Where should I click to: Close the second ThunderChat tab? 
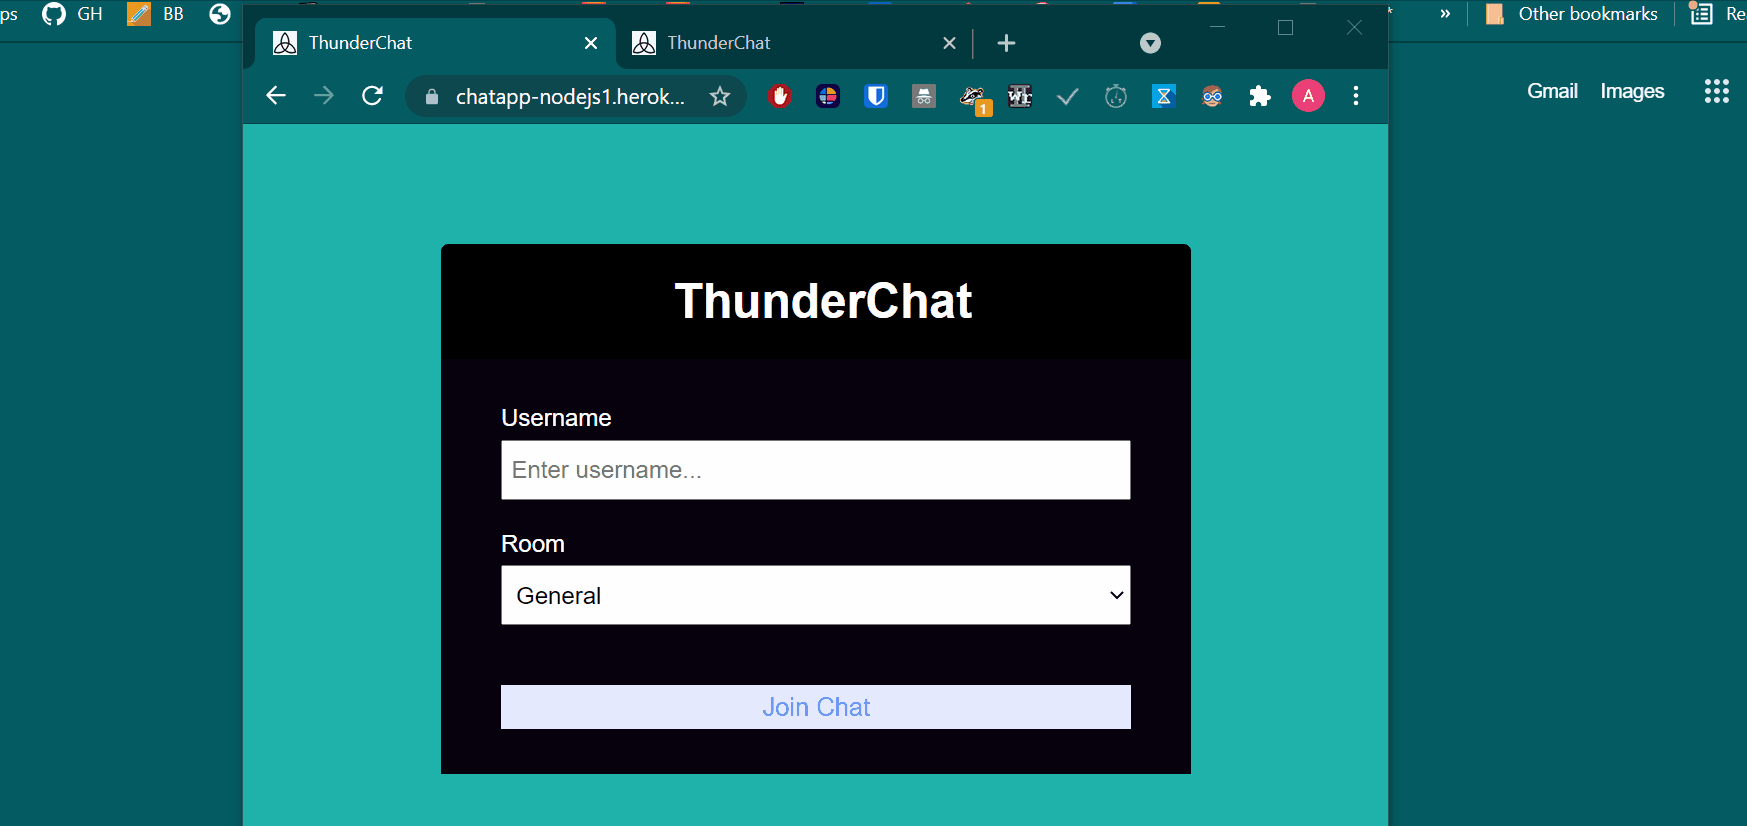pyautogui.click(x=950, y=43)
